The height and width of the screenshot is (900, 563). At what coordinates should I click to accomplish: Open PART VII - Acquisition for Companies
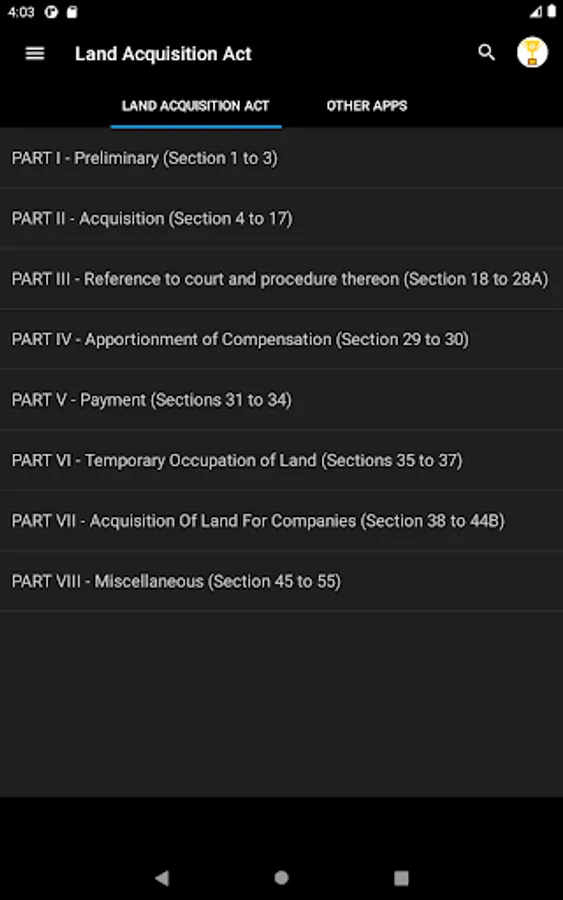click(281, 521)
